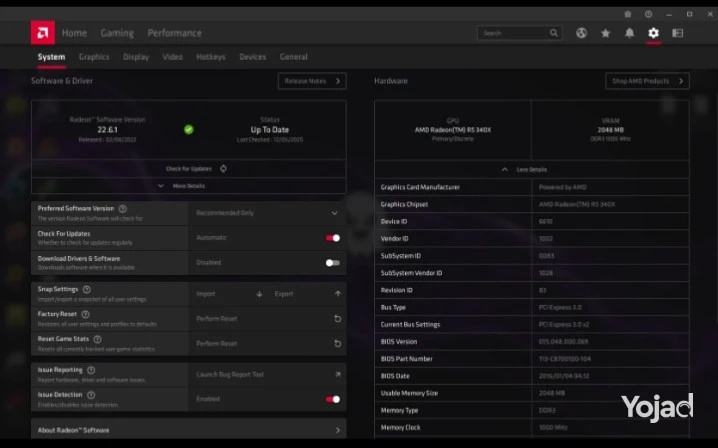Viewport: 718px width, 448px height.
Task: Click the BIOS Version row label
Action: (x=399, y=342)
